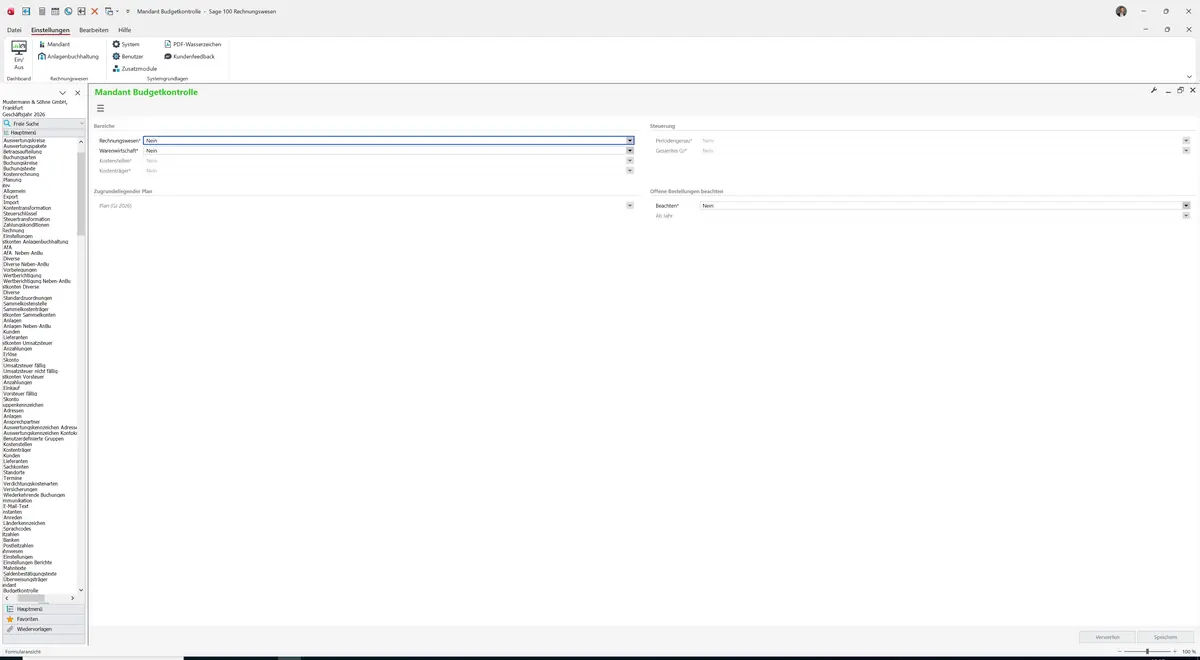1200x660 pixels.
Task: Click the magnifier icon of Freie Suche
Action: click(x=7, y=123)
